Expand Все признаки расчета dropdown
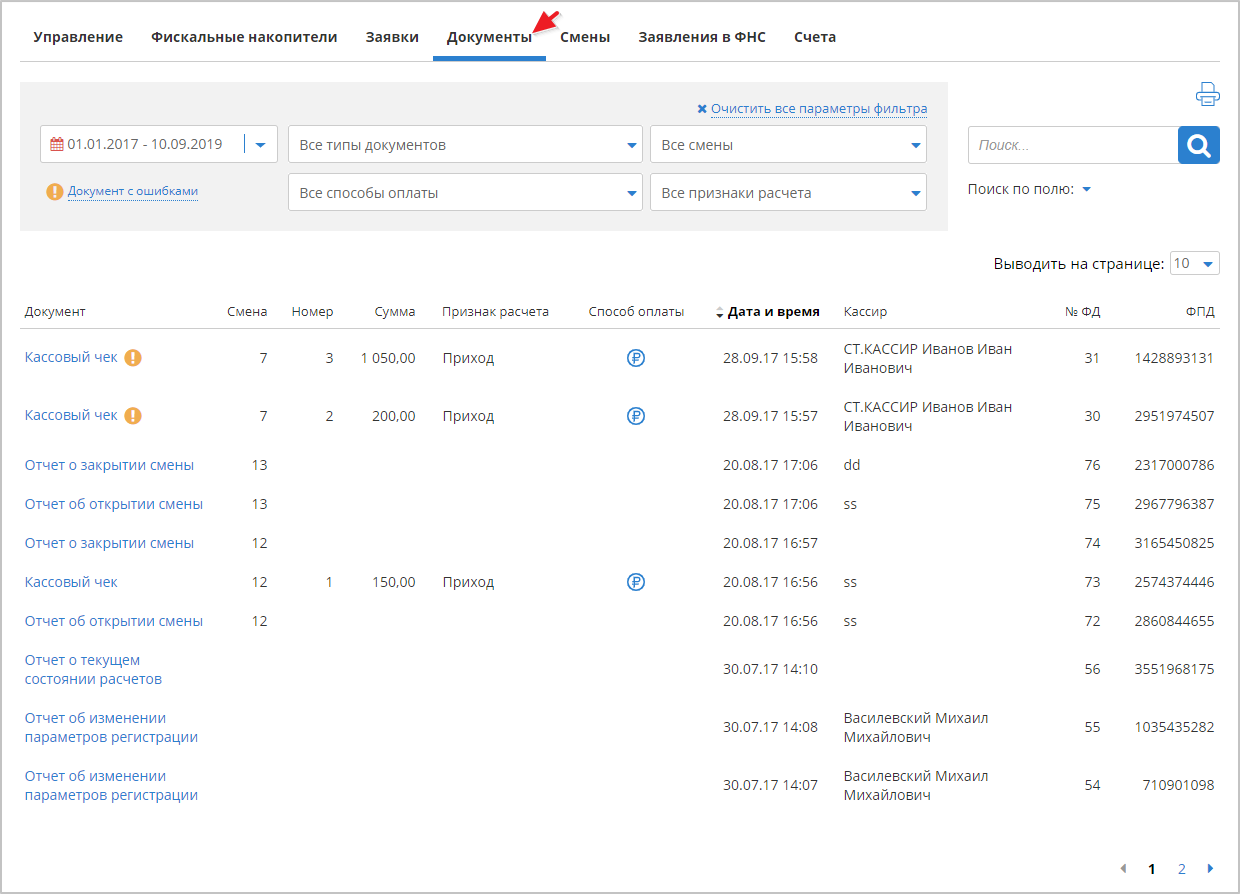This screenshot has width=1240, height=894. 788,193
